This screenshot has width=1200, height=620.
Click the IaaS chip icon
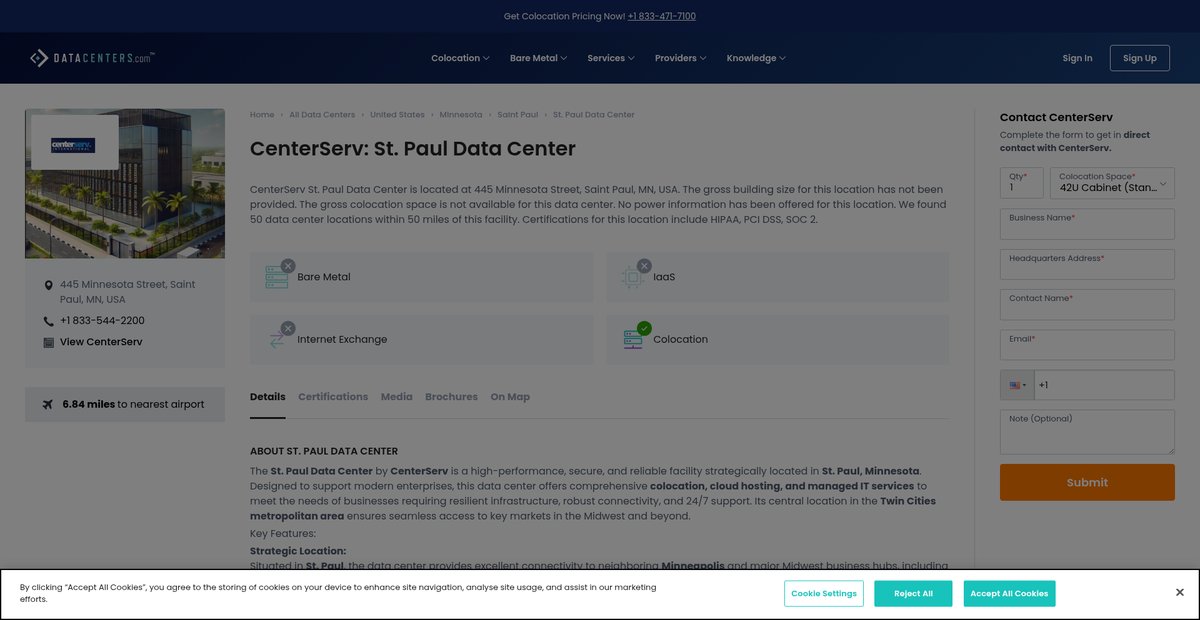coord(633,277)
